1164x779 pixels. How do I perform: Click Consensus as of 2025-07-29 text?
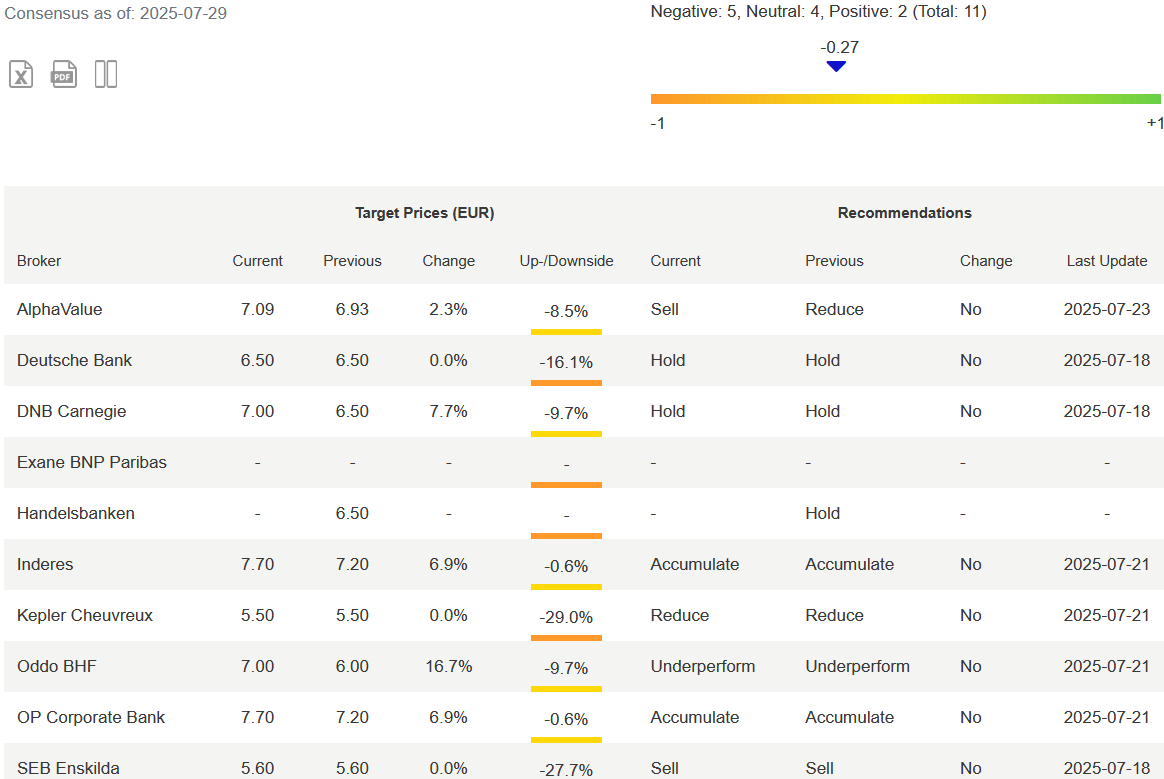coord(116,13)
